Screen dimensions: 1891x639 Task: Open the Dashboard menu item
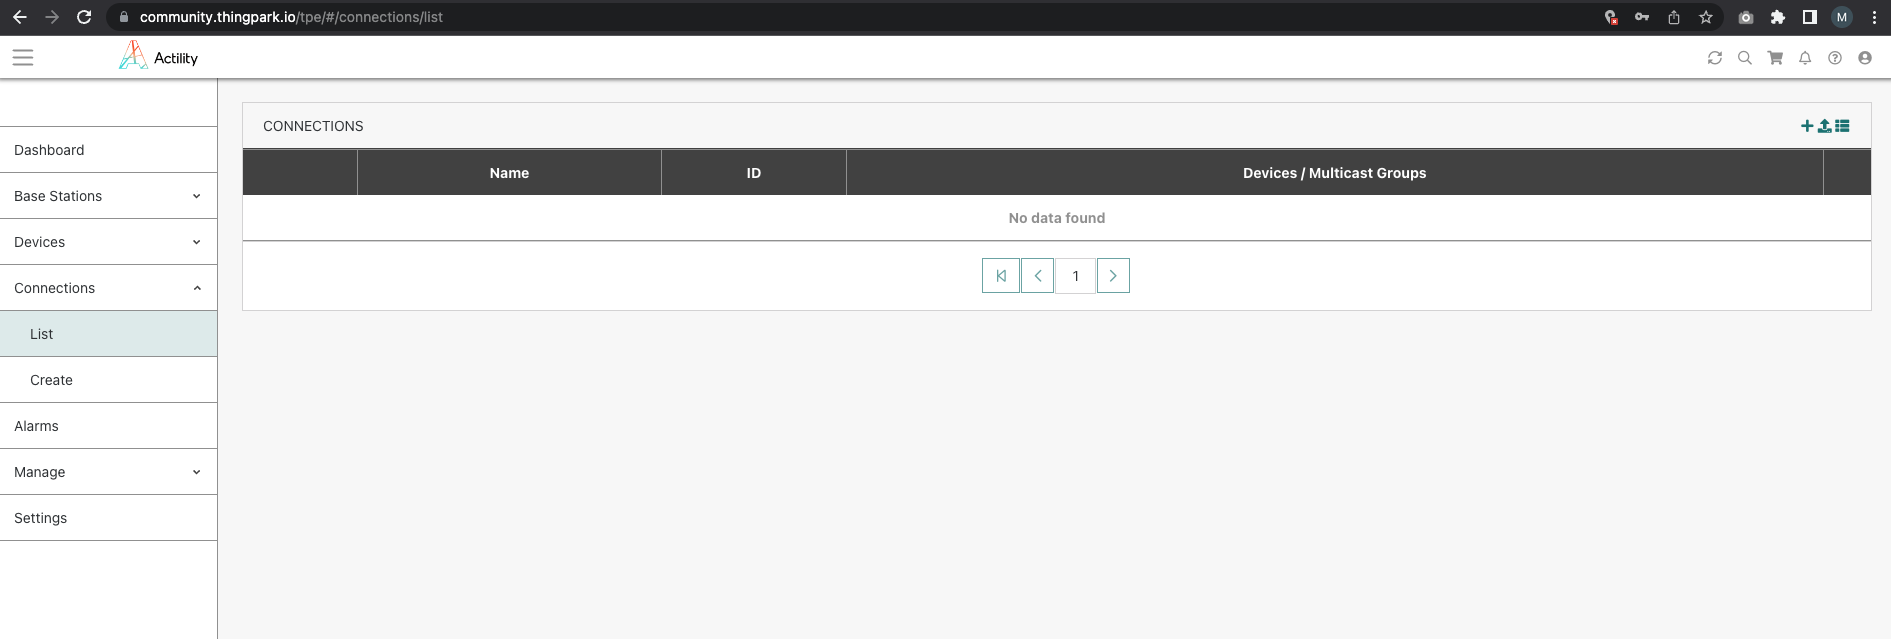(x=108, y=150)
